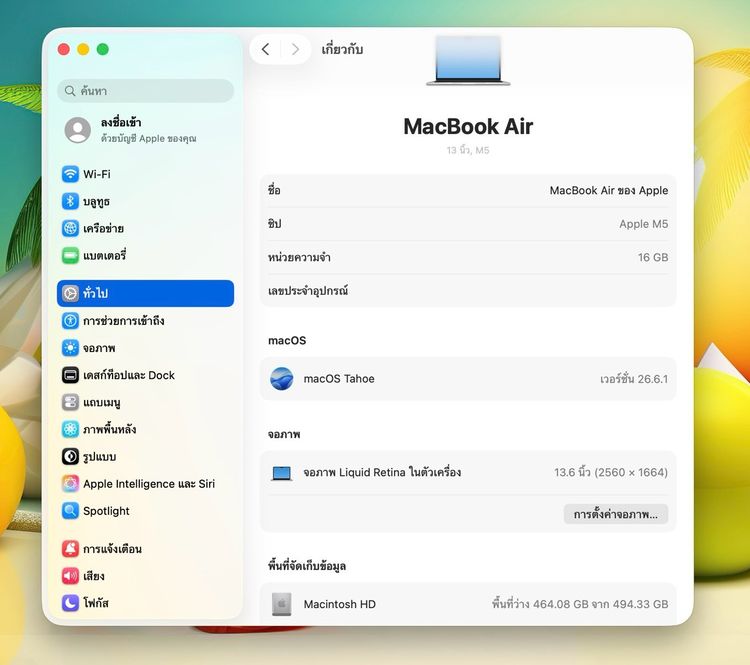This screenshot has width=750, height=665.
Task: Open the Desktop & Dock (เดสก์ท็อปและ Dock) icon
Action: 70,375
